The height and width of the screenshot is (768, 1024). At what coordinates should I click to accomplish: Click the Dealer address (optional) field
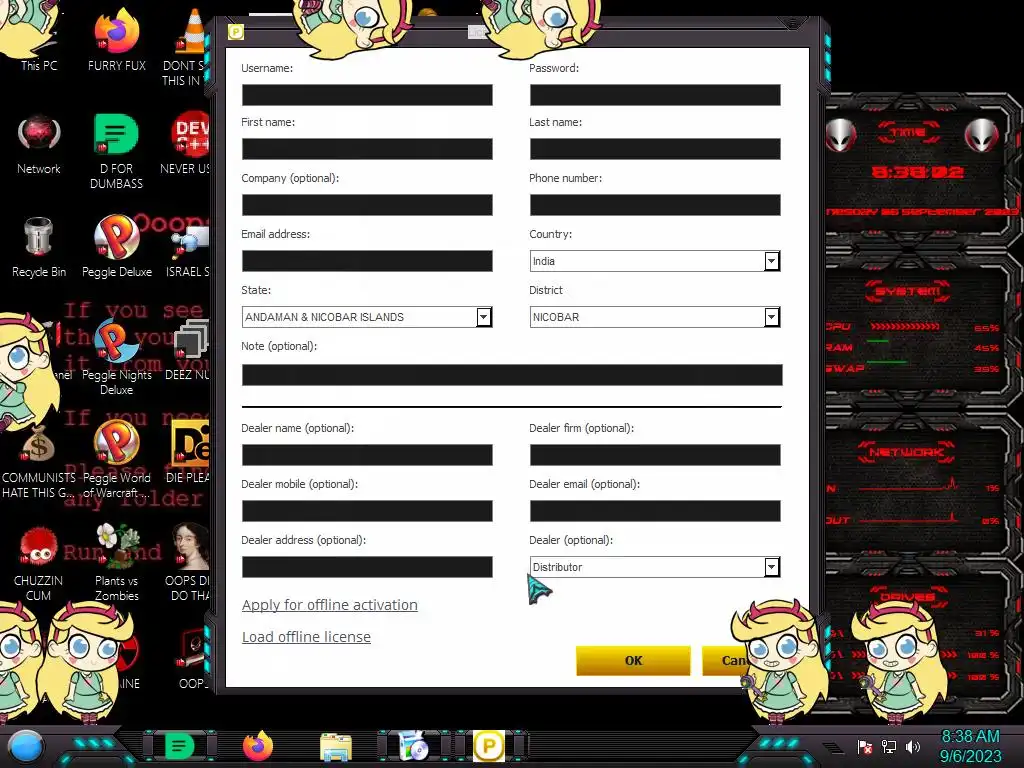367,567
